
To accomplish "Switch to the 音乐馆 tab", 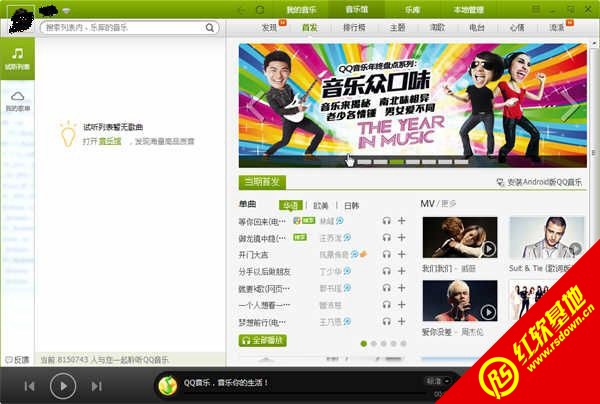I will (357, 10).
